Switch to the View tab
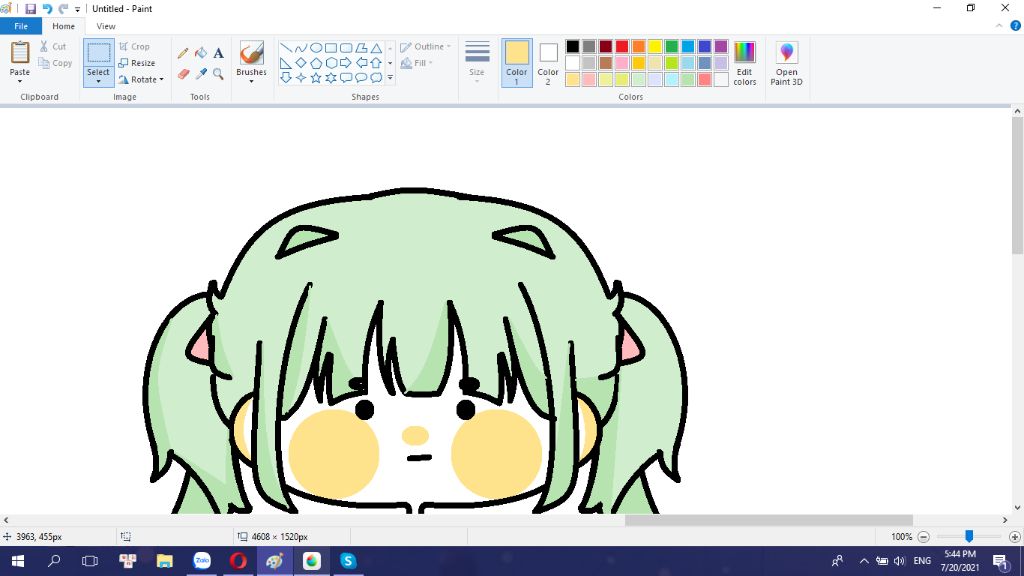 pyautogui.click(x=106, y=26)
